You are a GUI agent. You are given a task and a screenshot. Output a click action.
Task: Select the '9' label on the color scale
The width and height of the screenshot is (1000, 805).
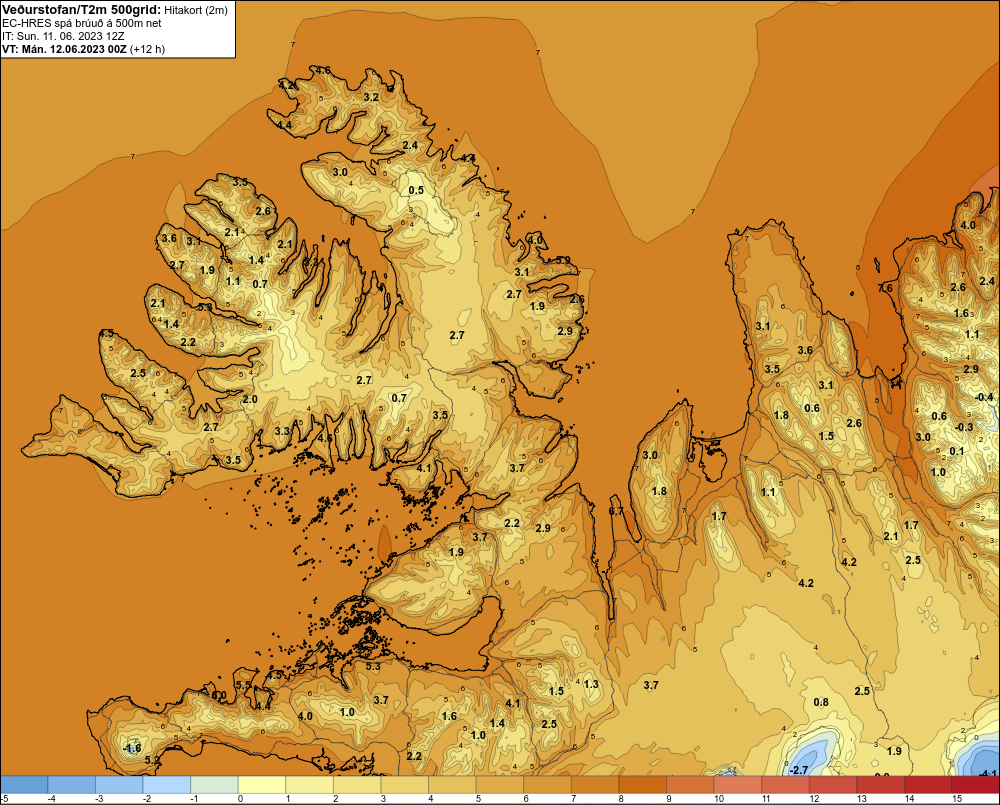click(669, 799)
